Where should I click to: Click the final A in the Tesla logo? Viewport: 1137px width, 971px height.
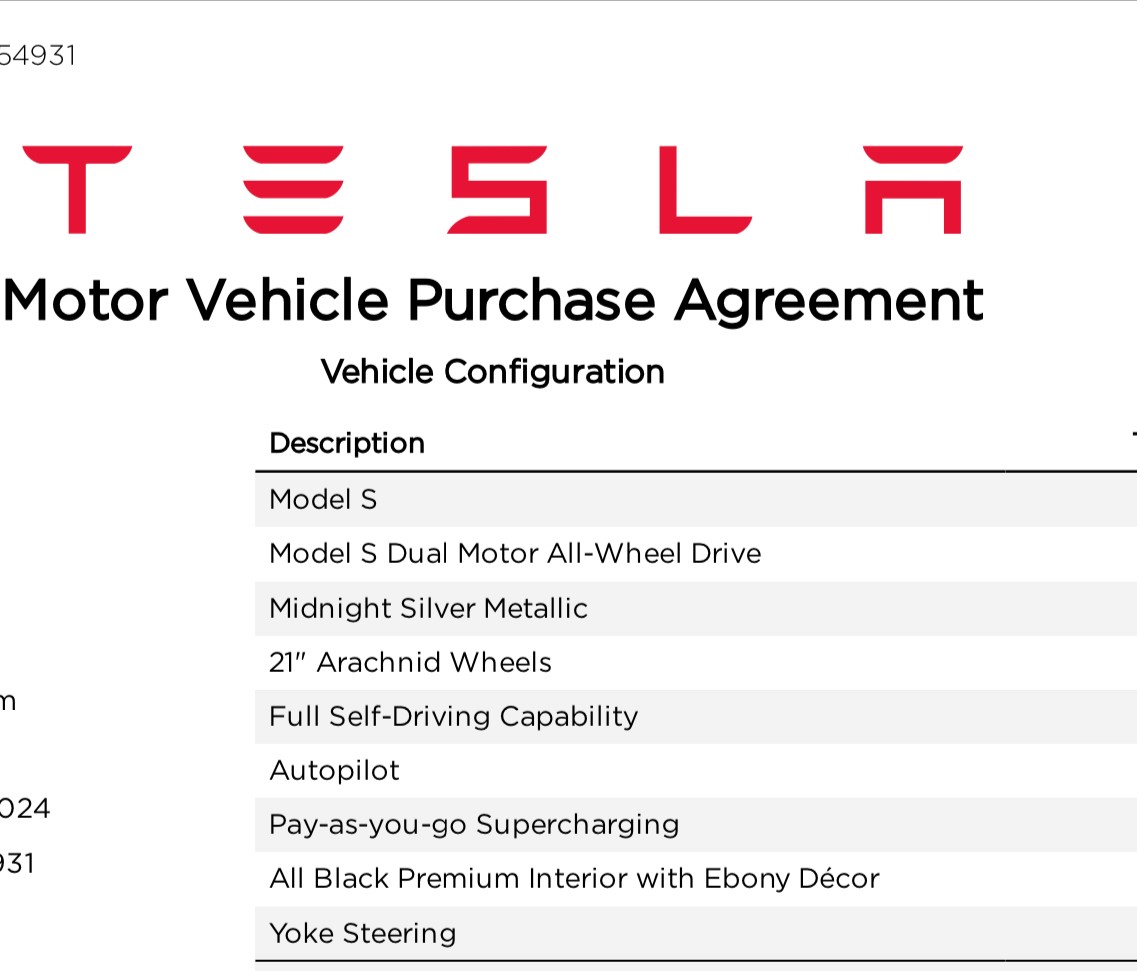tap(912, 189)
